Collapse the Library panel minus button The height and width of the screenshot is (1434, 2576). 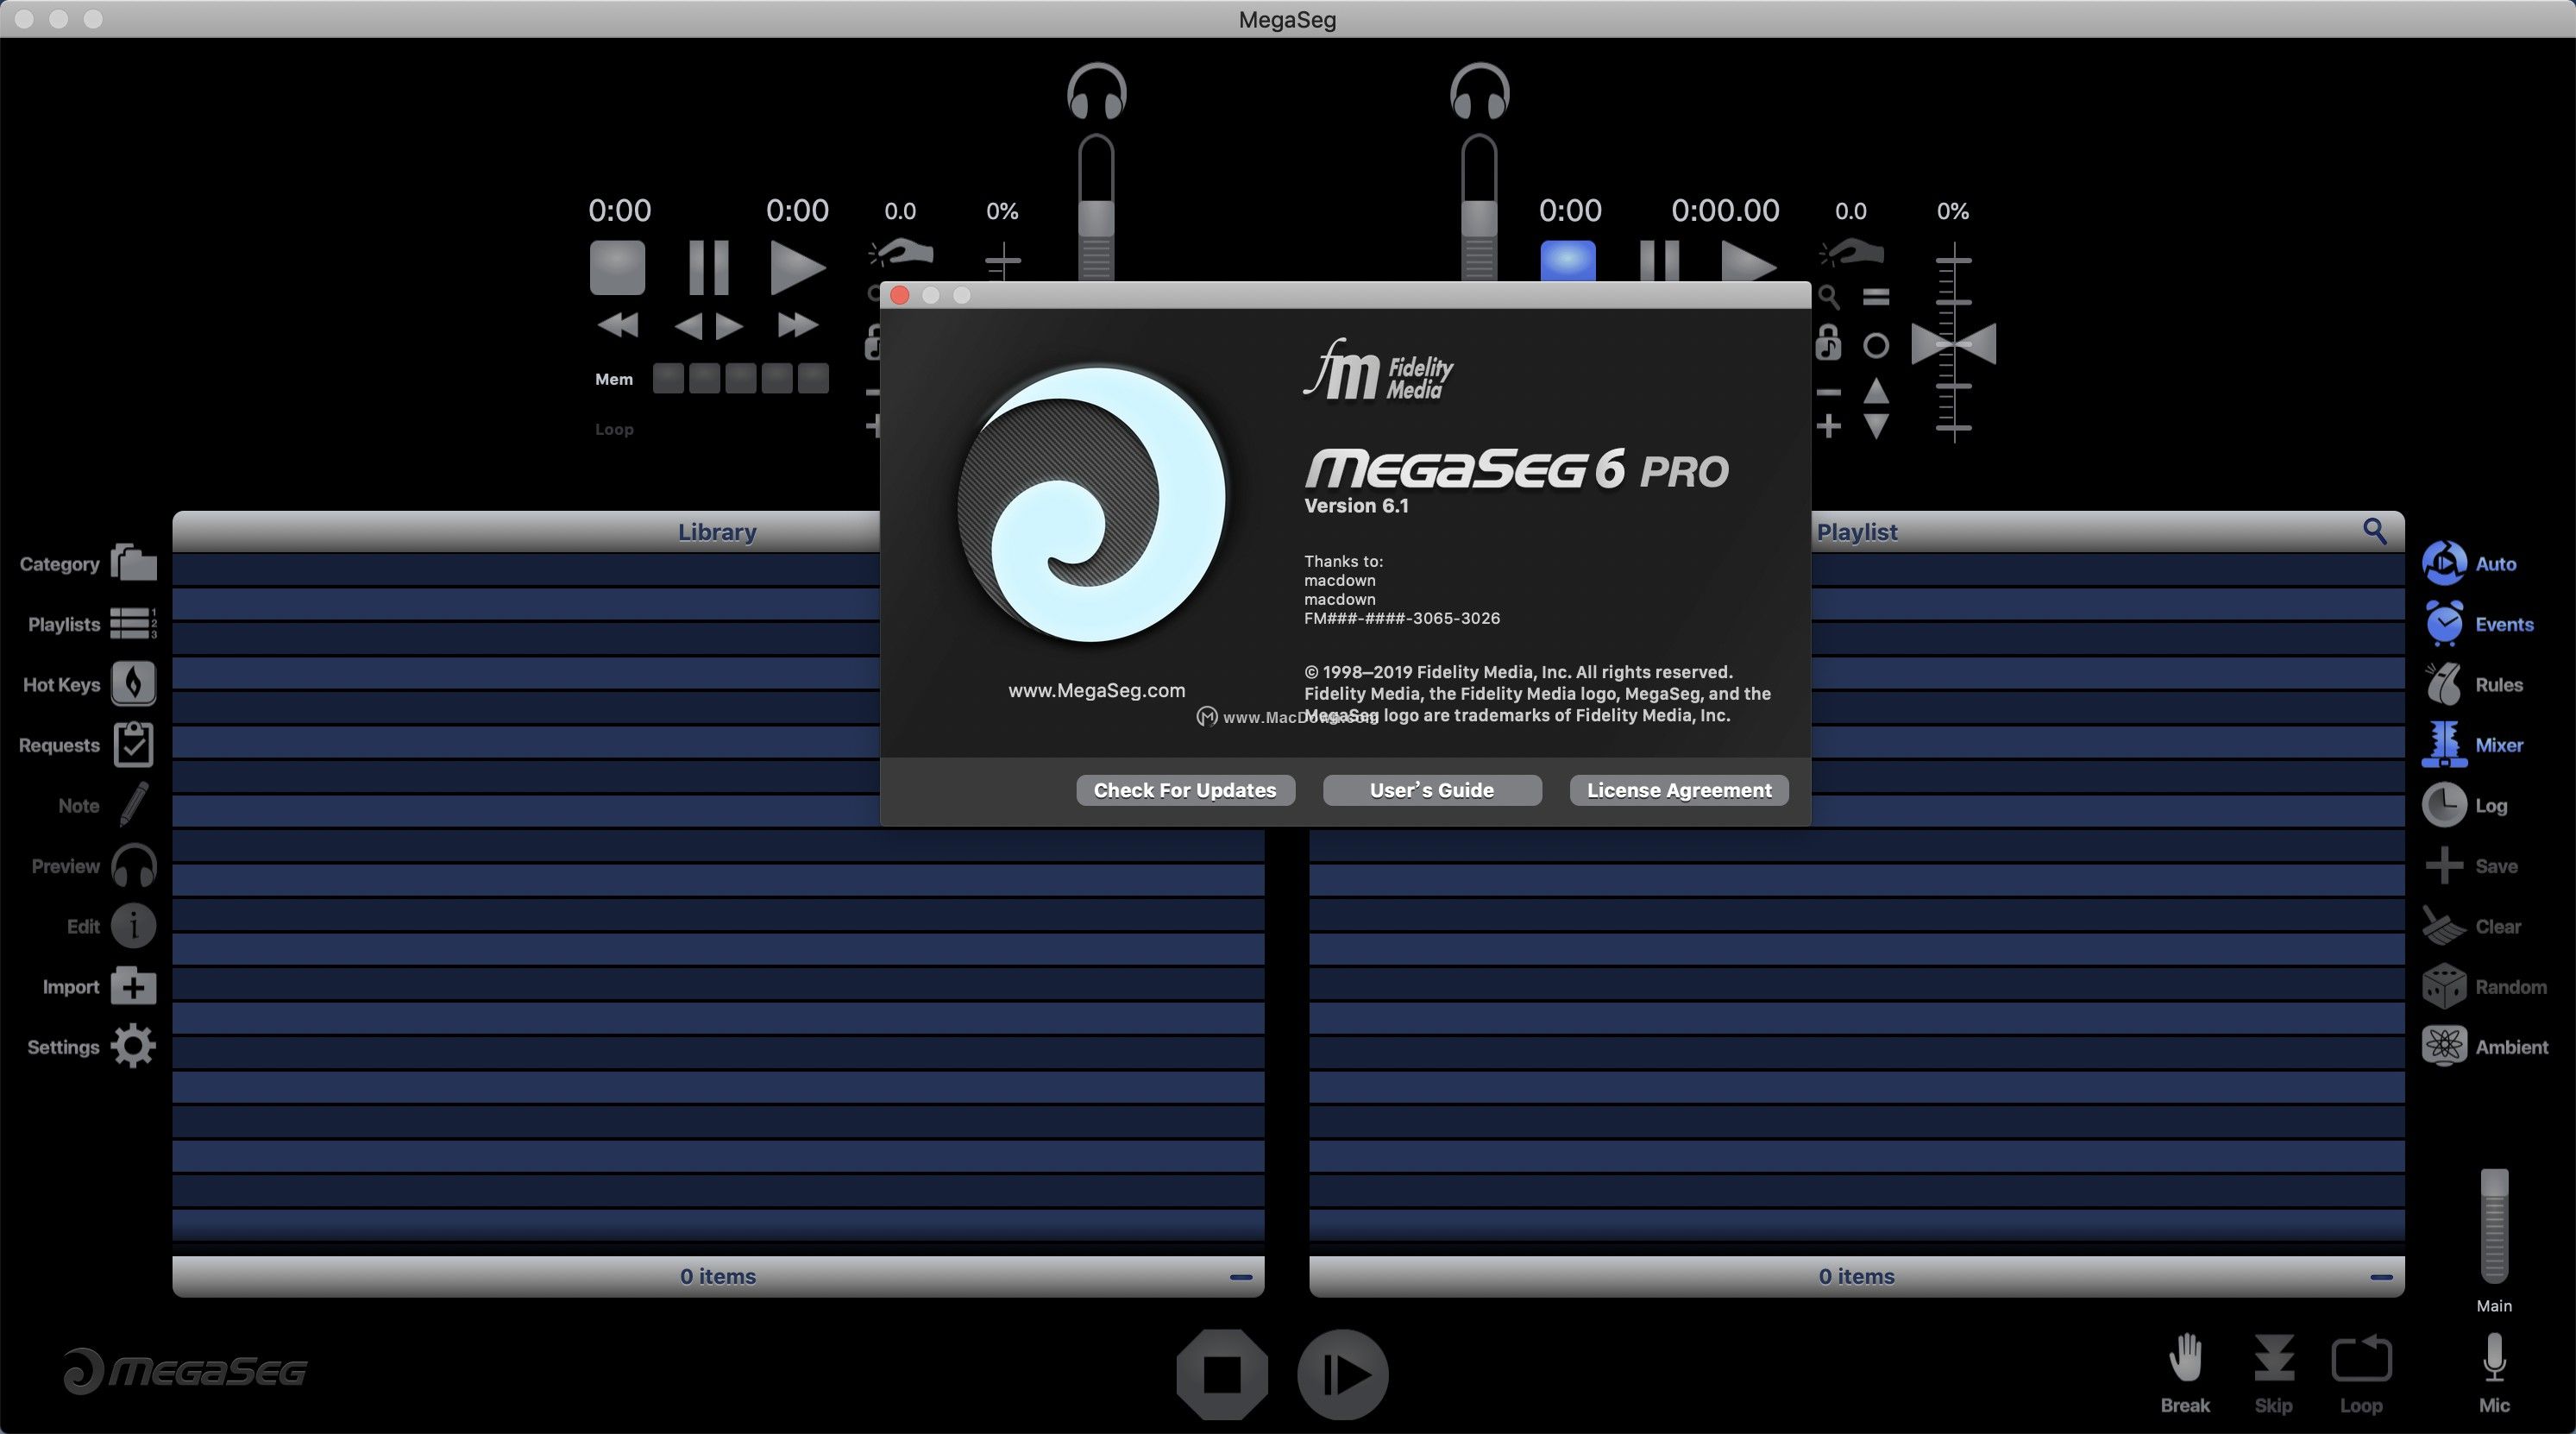[x=1240, y=1277]
